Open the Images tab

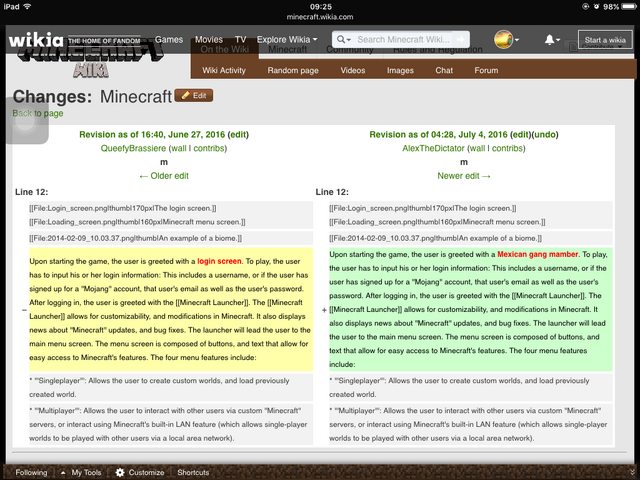pos(400,70)
